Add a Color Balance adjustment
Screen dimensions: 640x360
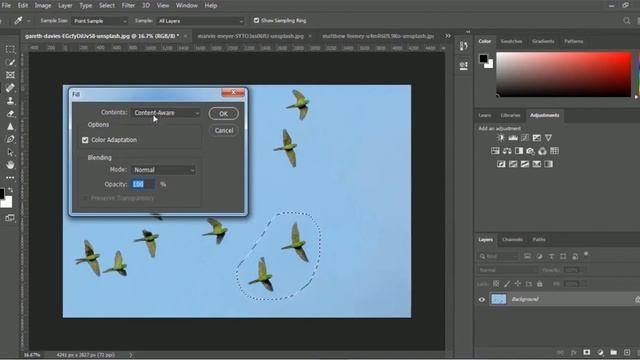tap(507, 151)
